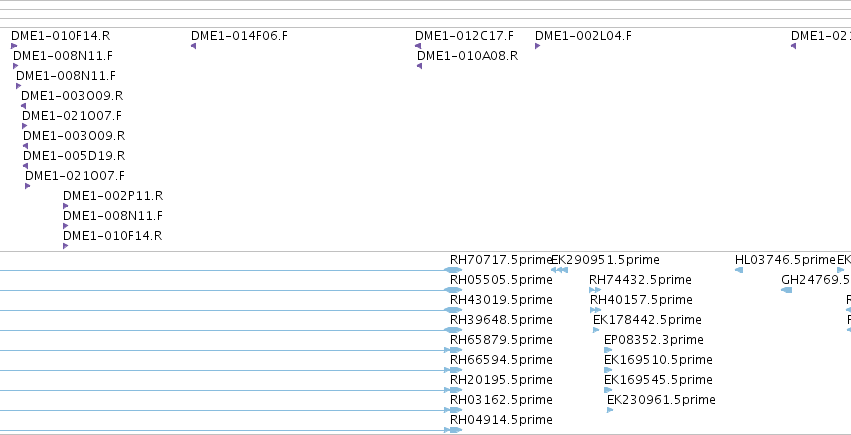Screen dimensions: 851x435
Task: Select the EST glyph below RH65879.5prime
Action: click(x=453, y=350)
